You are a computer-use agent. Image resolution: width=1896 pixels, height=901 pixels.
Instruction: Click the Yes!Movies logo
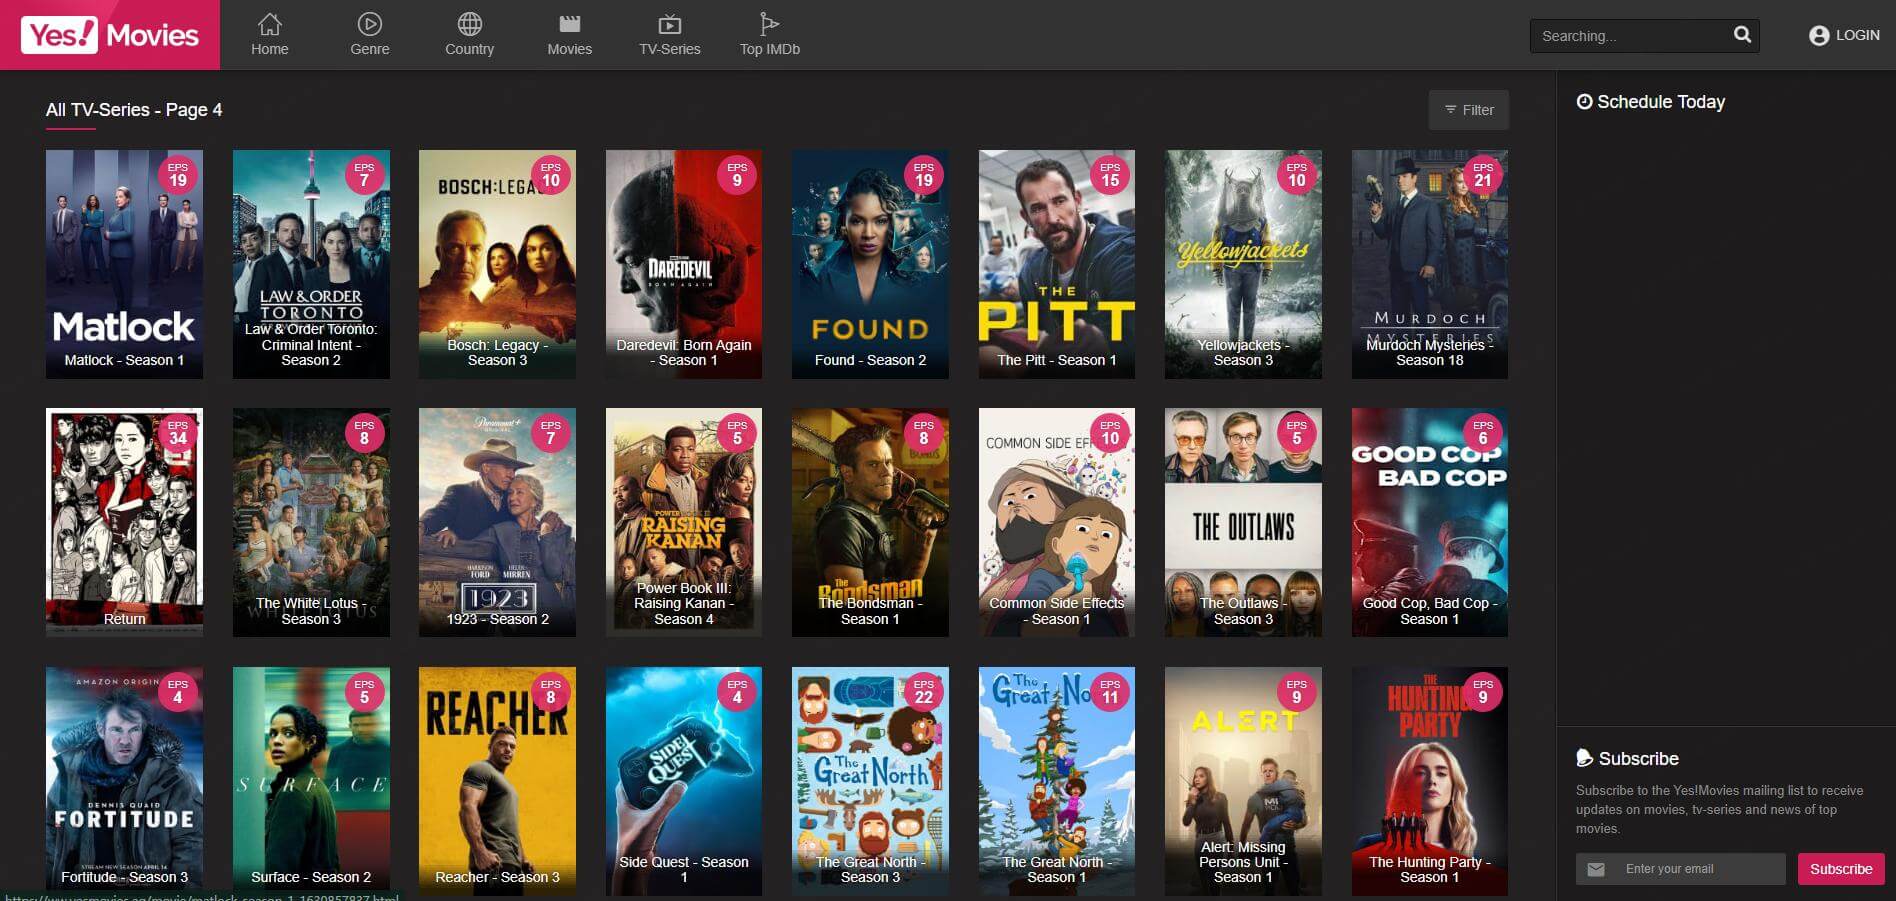[110, 34]
